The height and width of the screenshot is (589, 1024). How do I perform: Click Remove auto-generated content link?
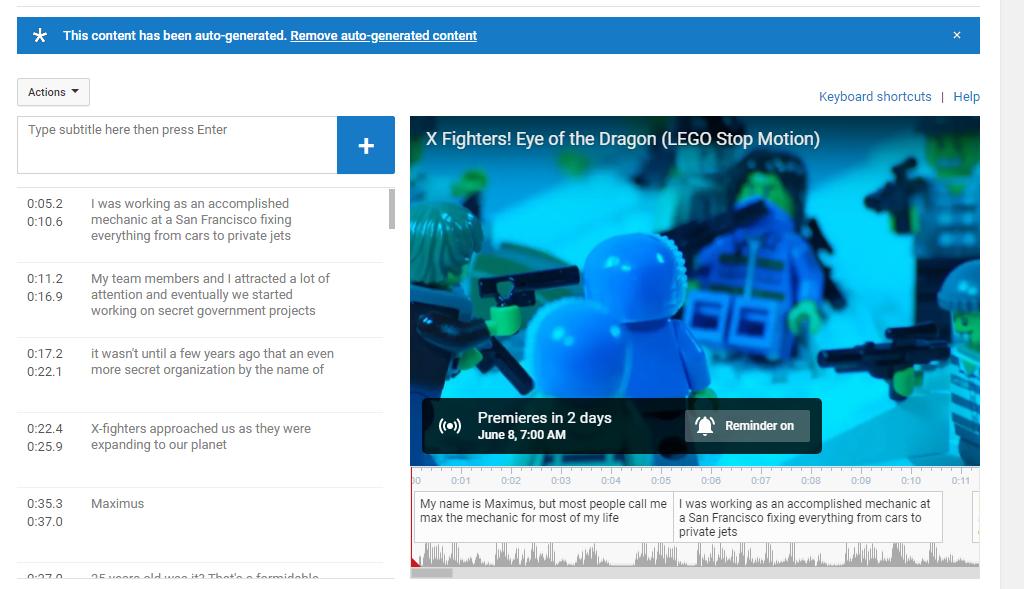coord(383,35)
